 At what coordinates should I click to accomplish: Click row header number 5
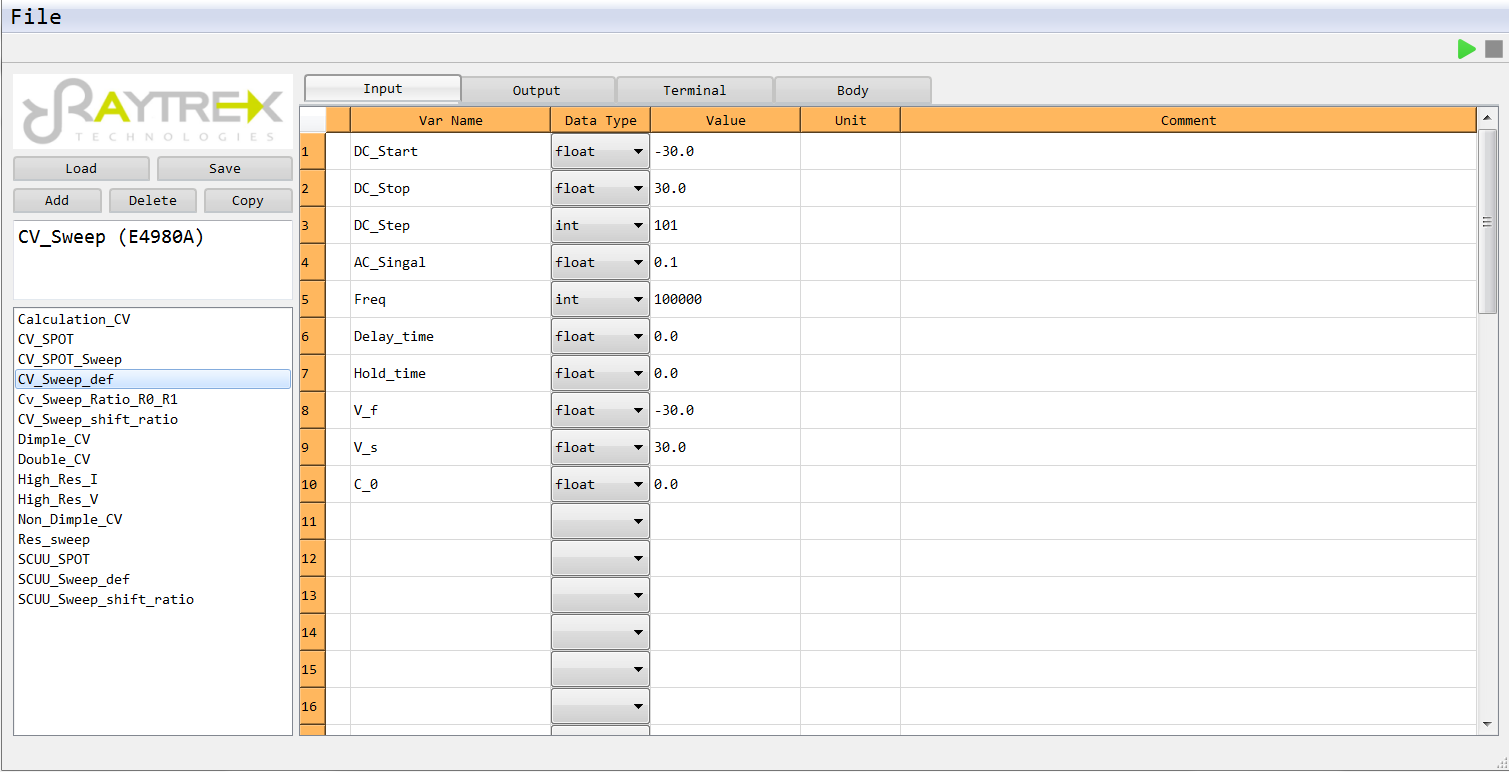click(x=312, y=299)
